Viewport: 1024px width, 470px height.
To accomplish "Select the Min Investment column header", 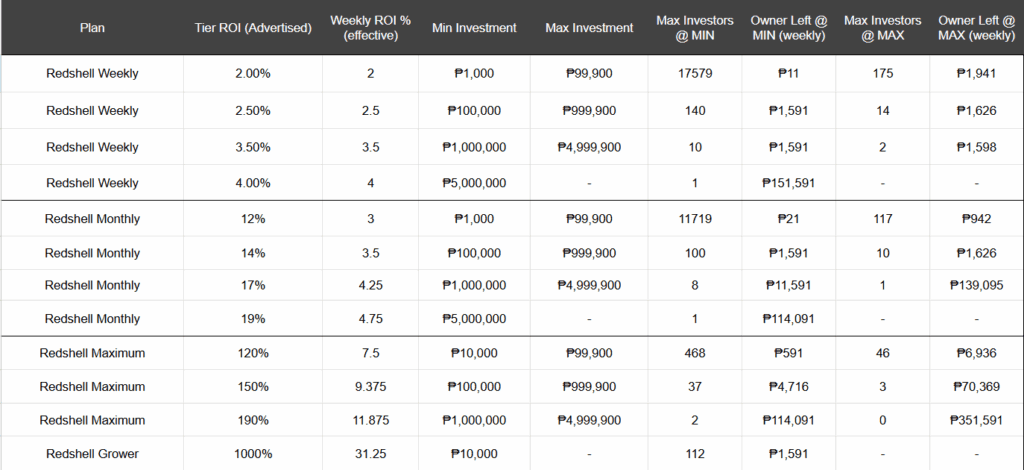I will click(x=474, y=28).
